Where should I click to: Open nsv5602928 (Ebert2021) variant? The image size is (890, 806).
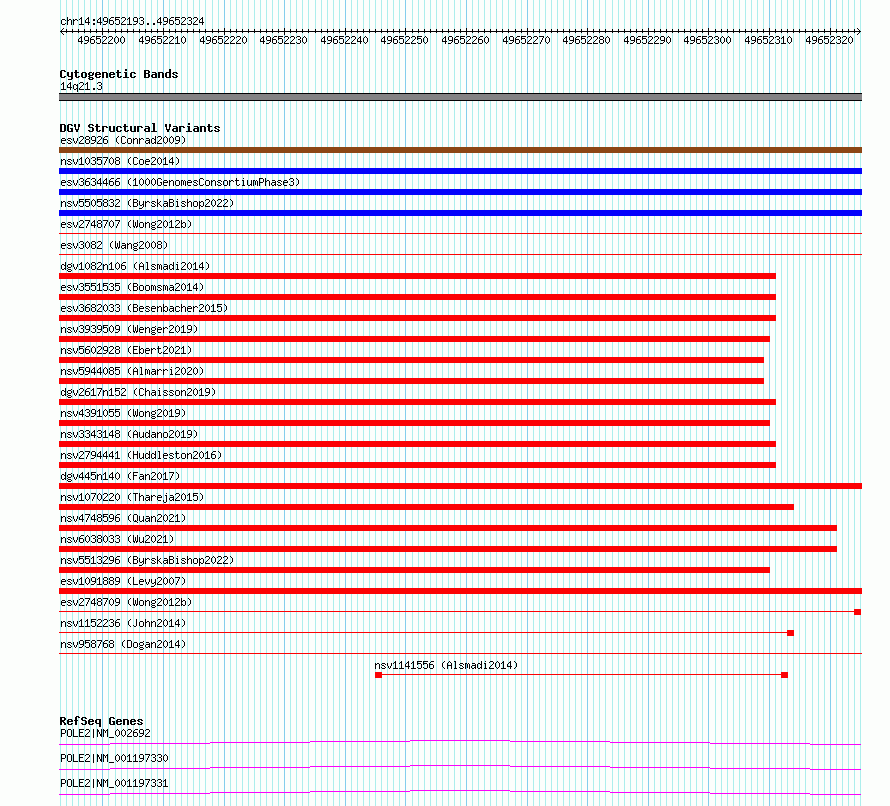[126, 350]
